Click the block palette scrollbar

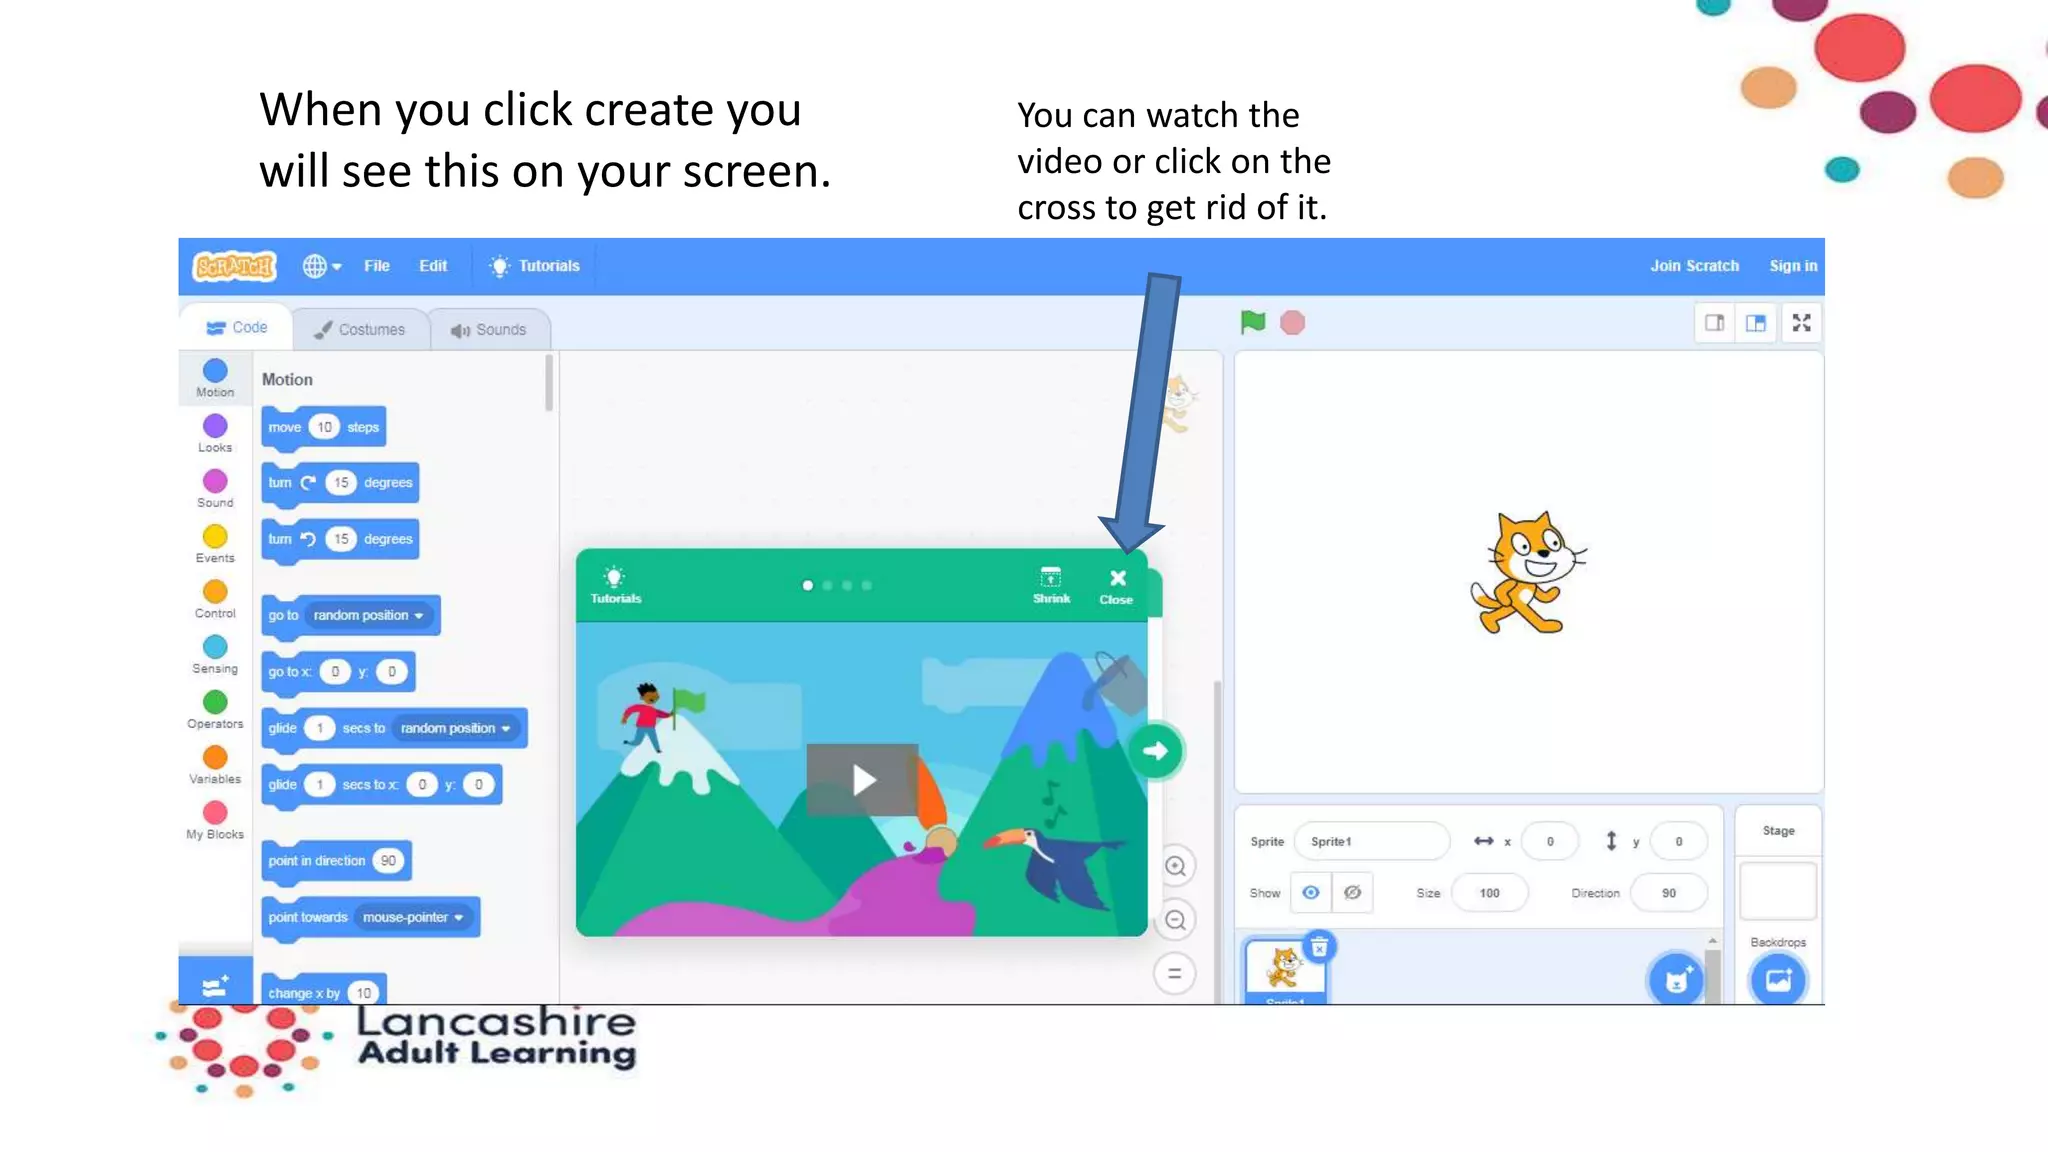point(549,383)
